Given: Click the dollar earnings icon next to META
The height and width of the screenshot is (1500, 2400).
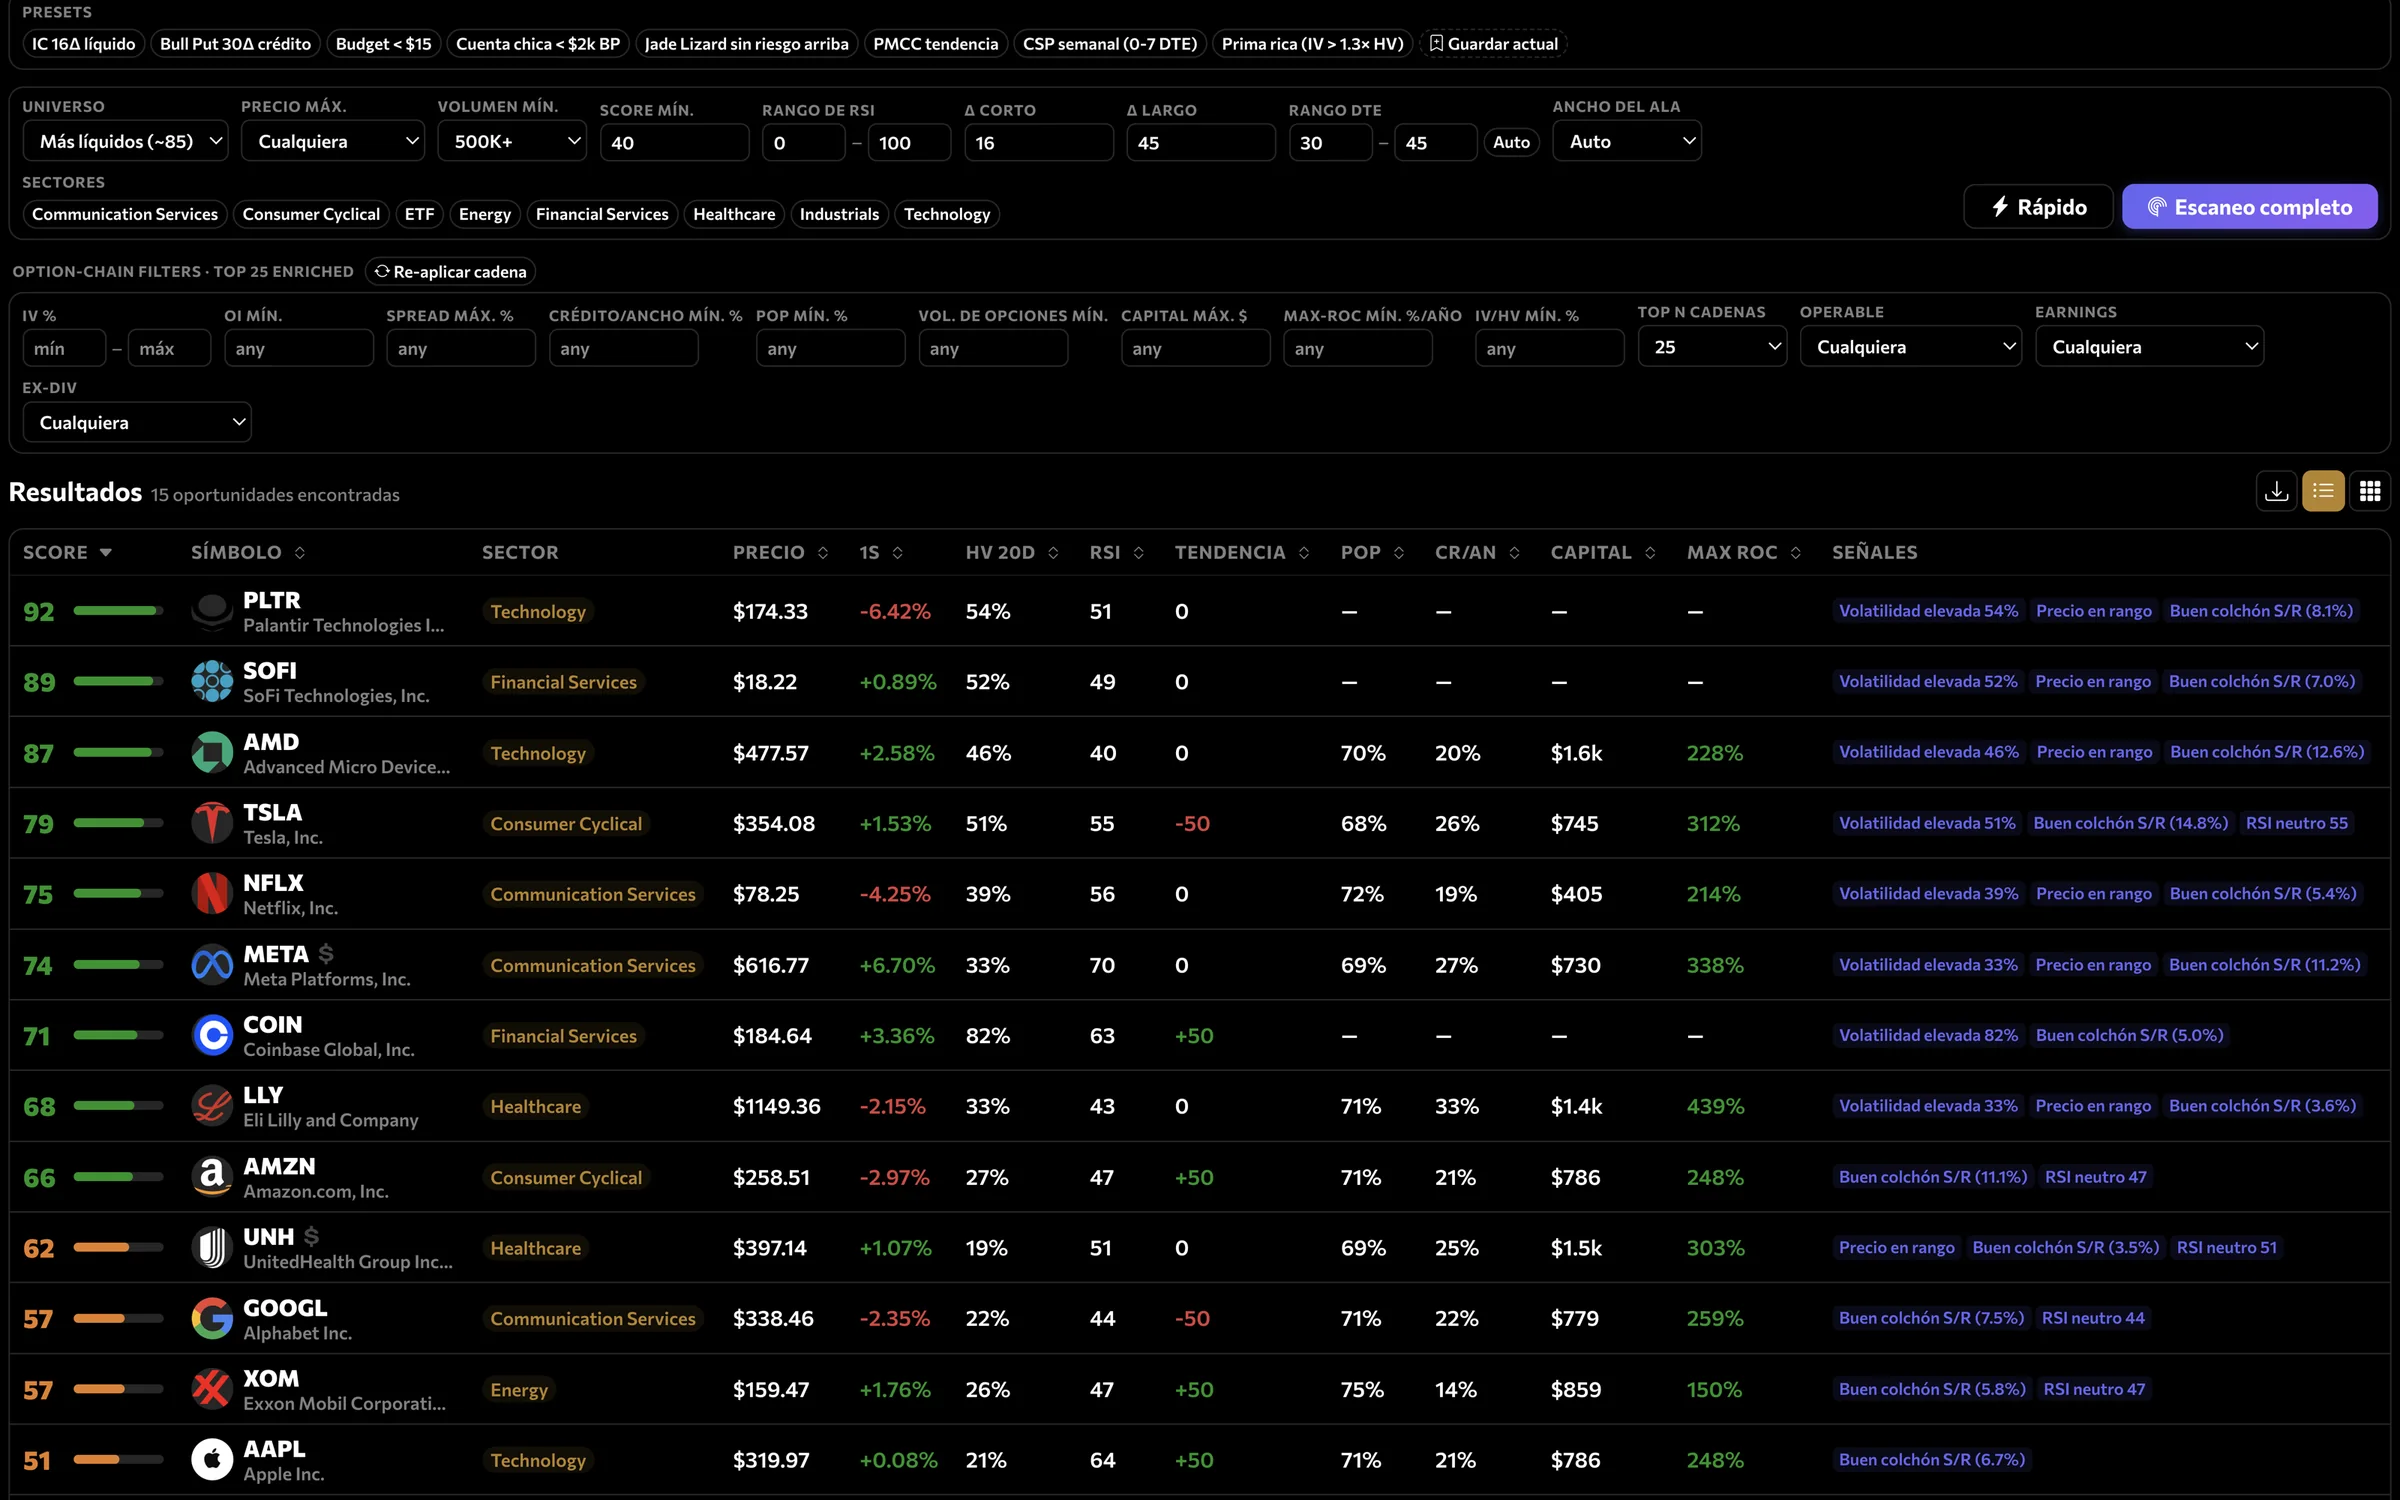Looking at the screenshot, I should (326, 954).
